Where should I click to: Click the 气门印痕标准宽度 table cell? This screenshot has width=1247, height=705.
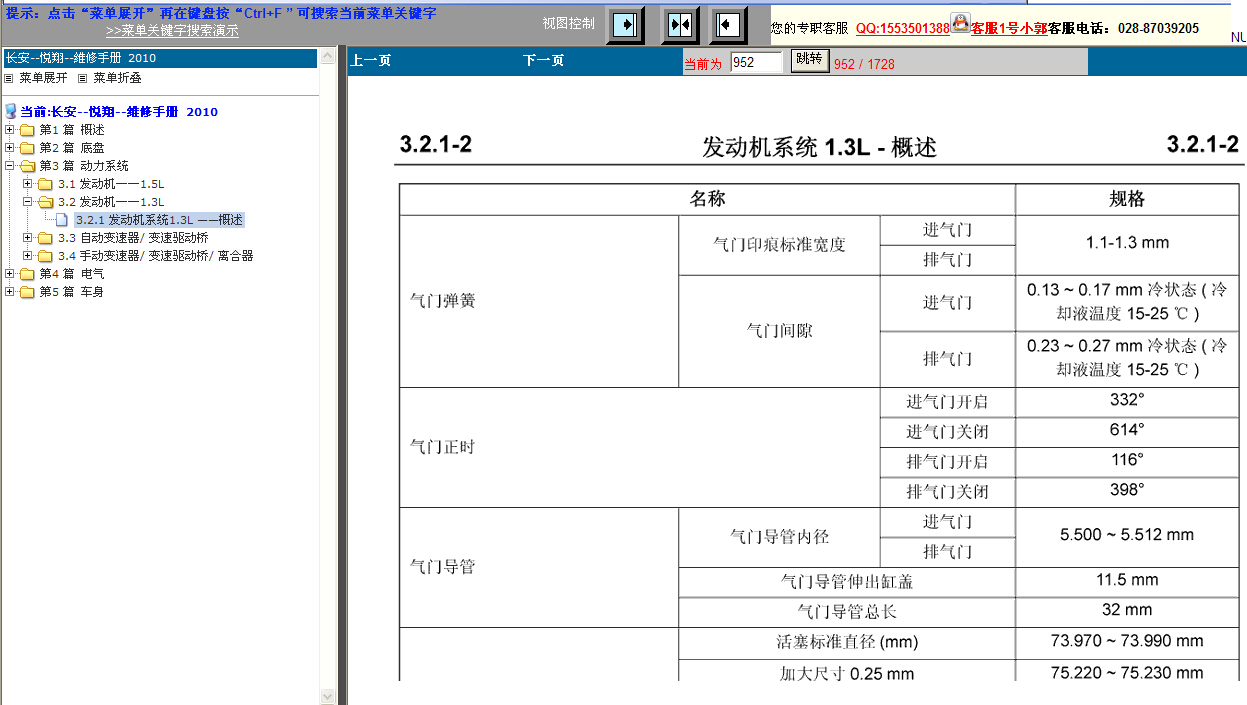779,245
